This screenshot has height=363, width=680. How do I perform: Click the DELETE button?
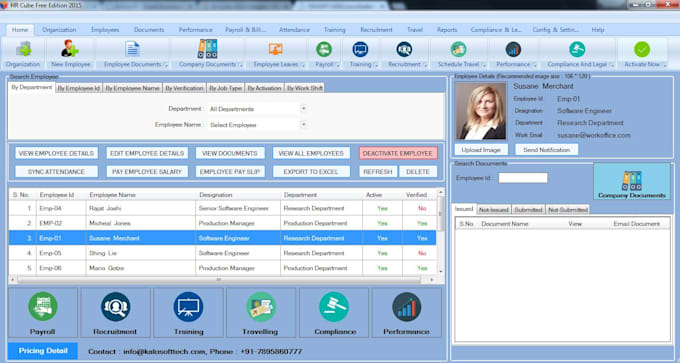pyautogui.click(x=418, y=172)
